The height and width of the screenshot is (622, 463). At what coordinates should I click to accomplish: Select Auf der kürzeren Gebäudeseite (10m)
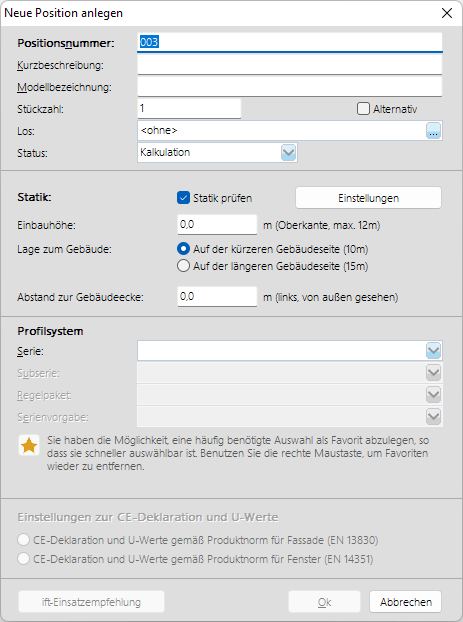pyautogui.click(x=183, y=249)
